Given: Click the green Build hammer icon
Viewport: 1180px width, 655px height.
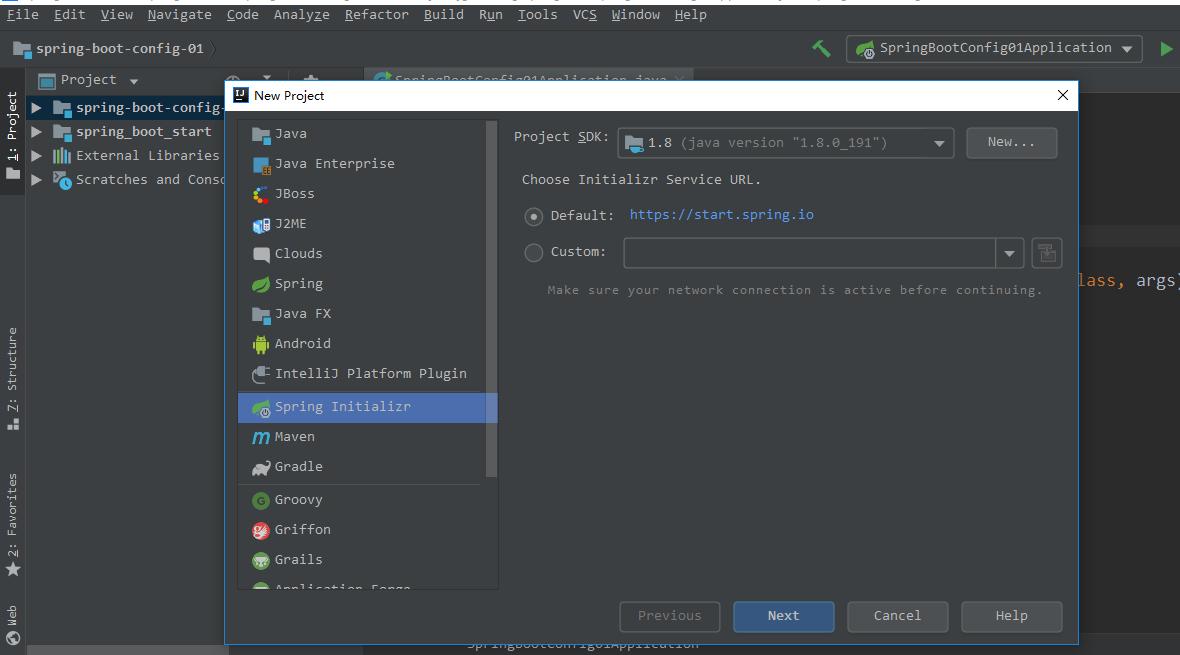Looking at the screenshot, I should [x=821, y=49].
